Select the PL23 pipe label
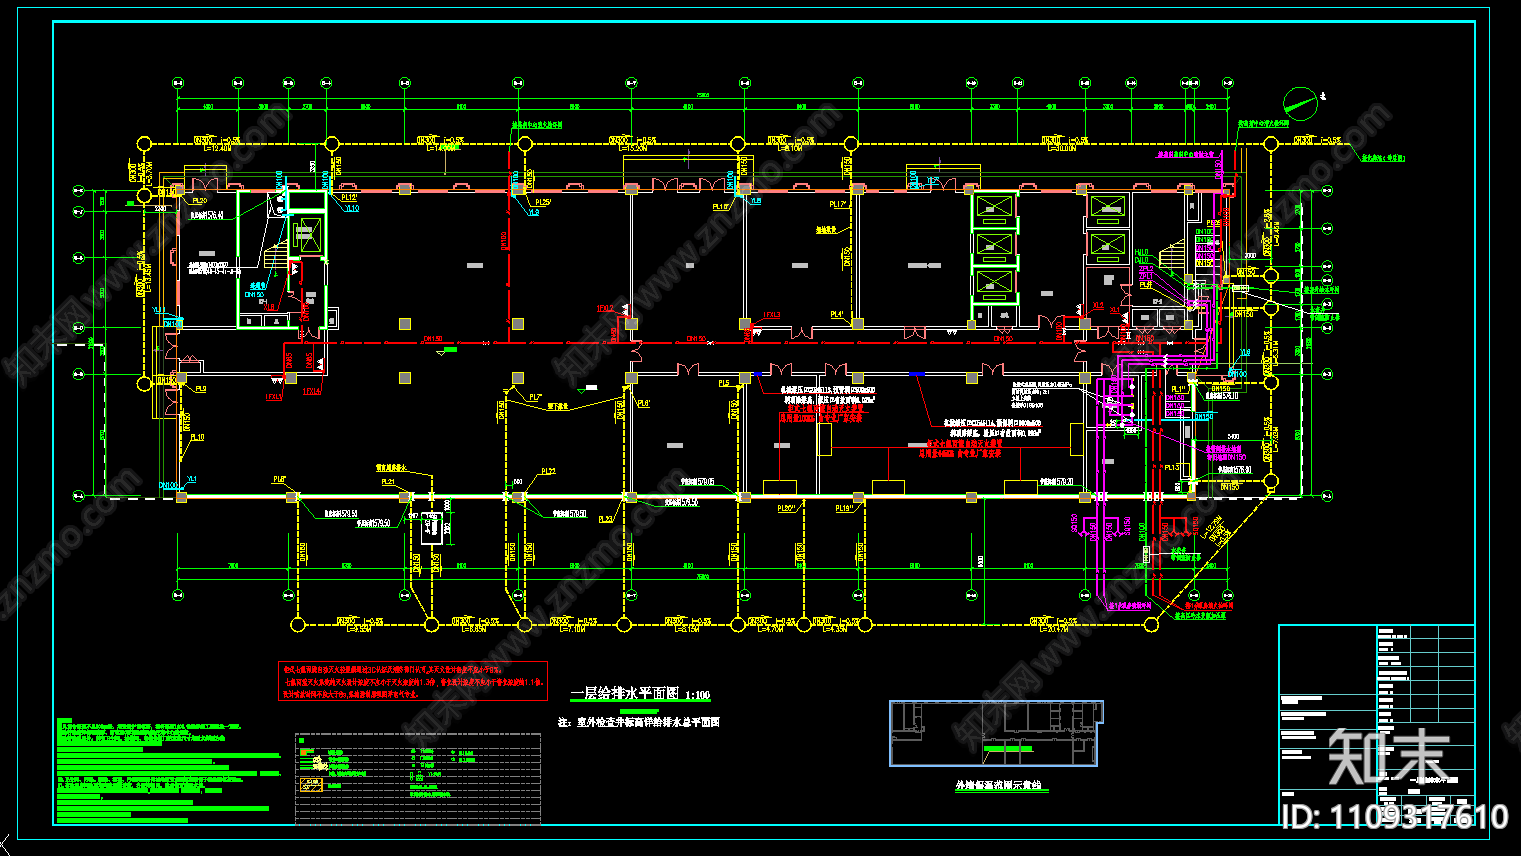 [606, 519]
